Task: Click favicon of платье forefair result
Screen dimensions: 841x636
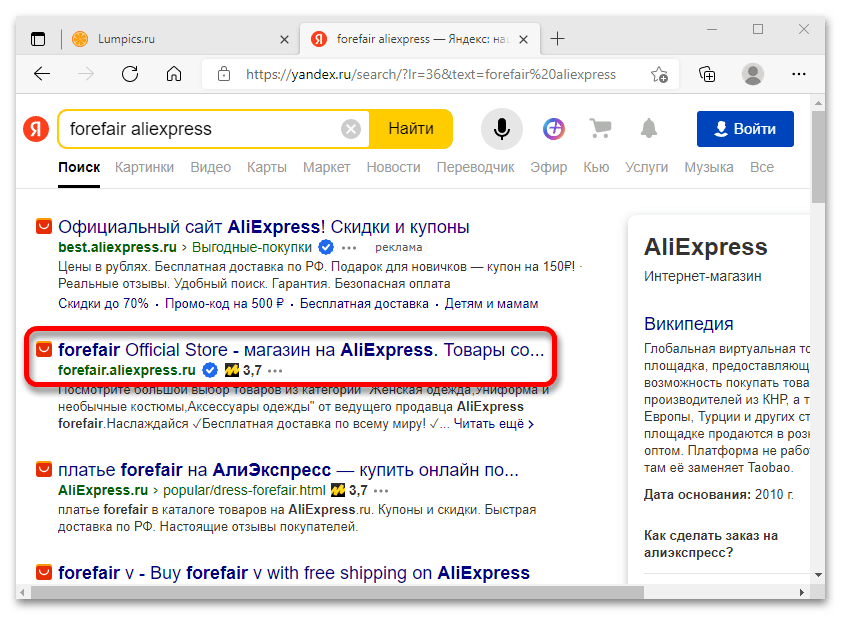Action: point(44,469)
